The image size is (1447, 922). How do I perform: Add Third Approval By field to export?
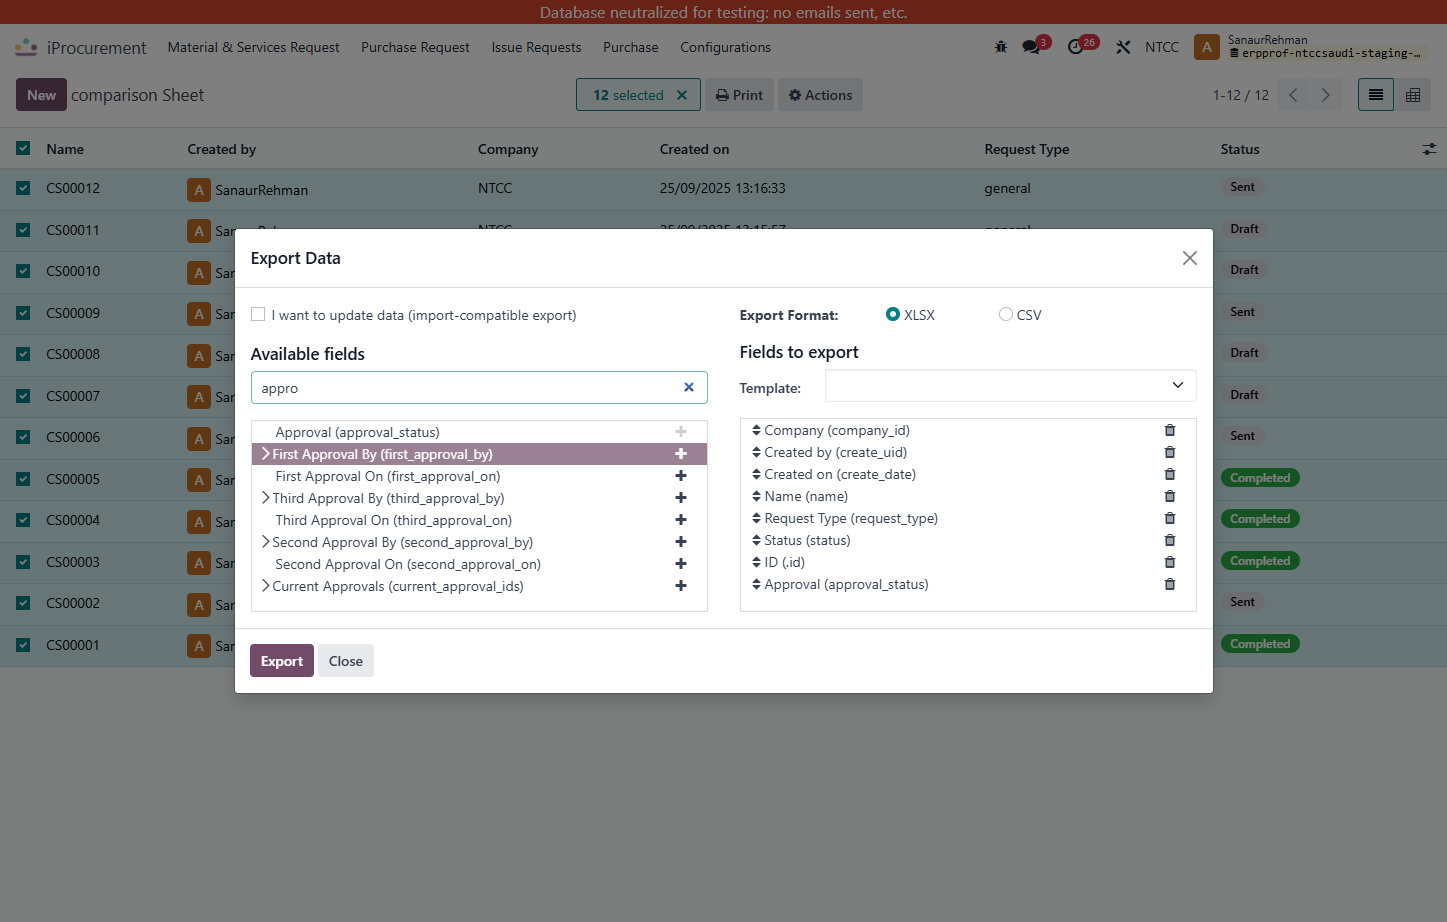[x=681, y=498]
